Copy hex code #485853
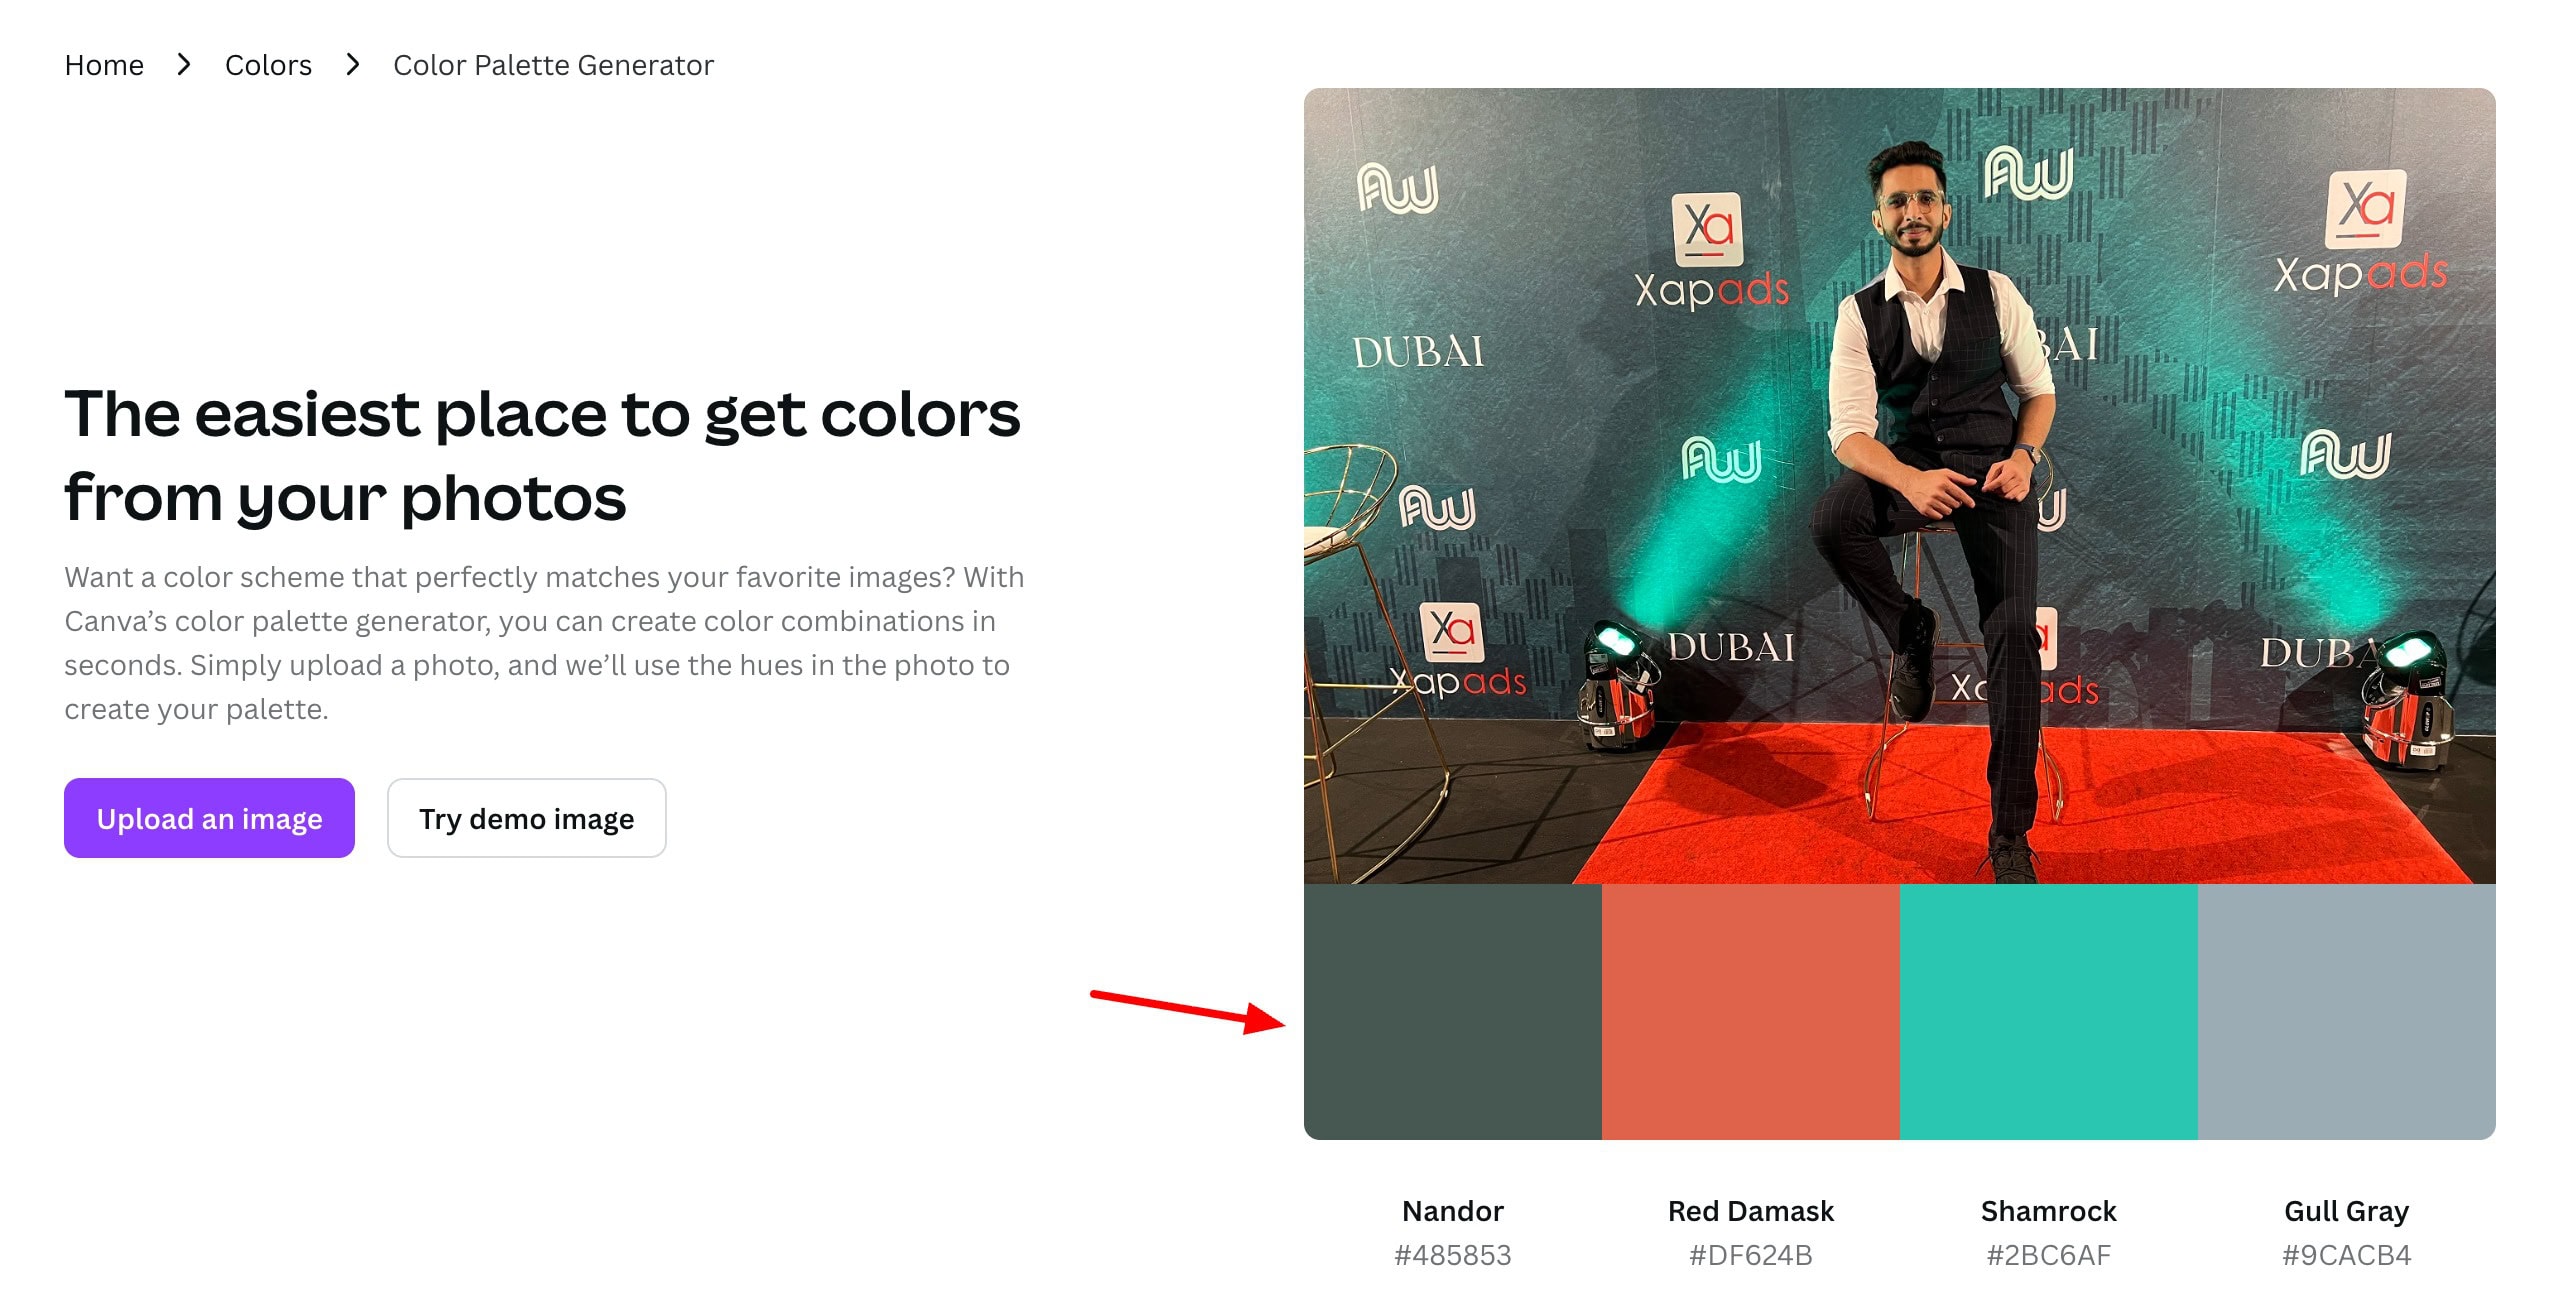 tap(1452, 1255)
